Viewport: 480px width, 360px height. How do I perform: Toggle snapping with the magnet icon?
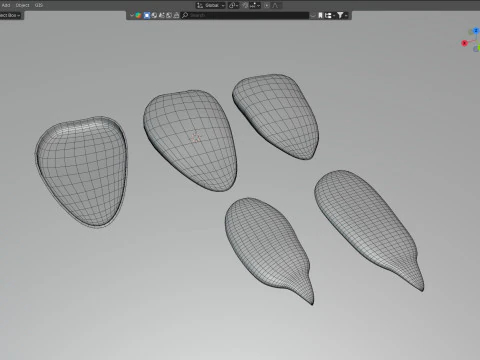tap(245, 5)
